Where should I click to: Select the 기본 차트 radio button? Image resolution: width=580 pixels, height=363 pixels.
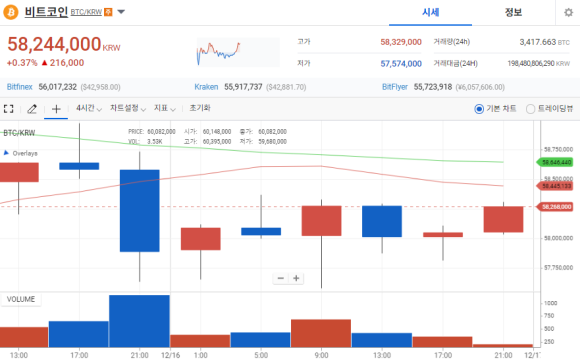tap(479, 109)
